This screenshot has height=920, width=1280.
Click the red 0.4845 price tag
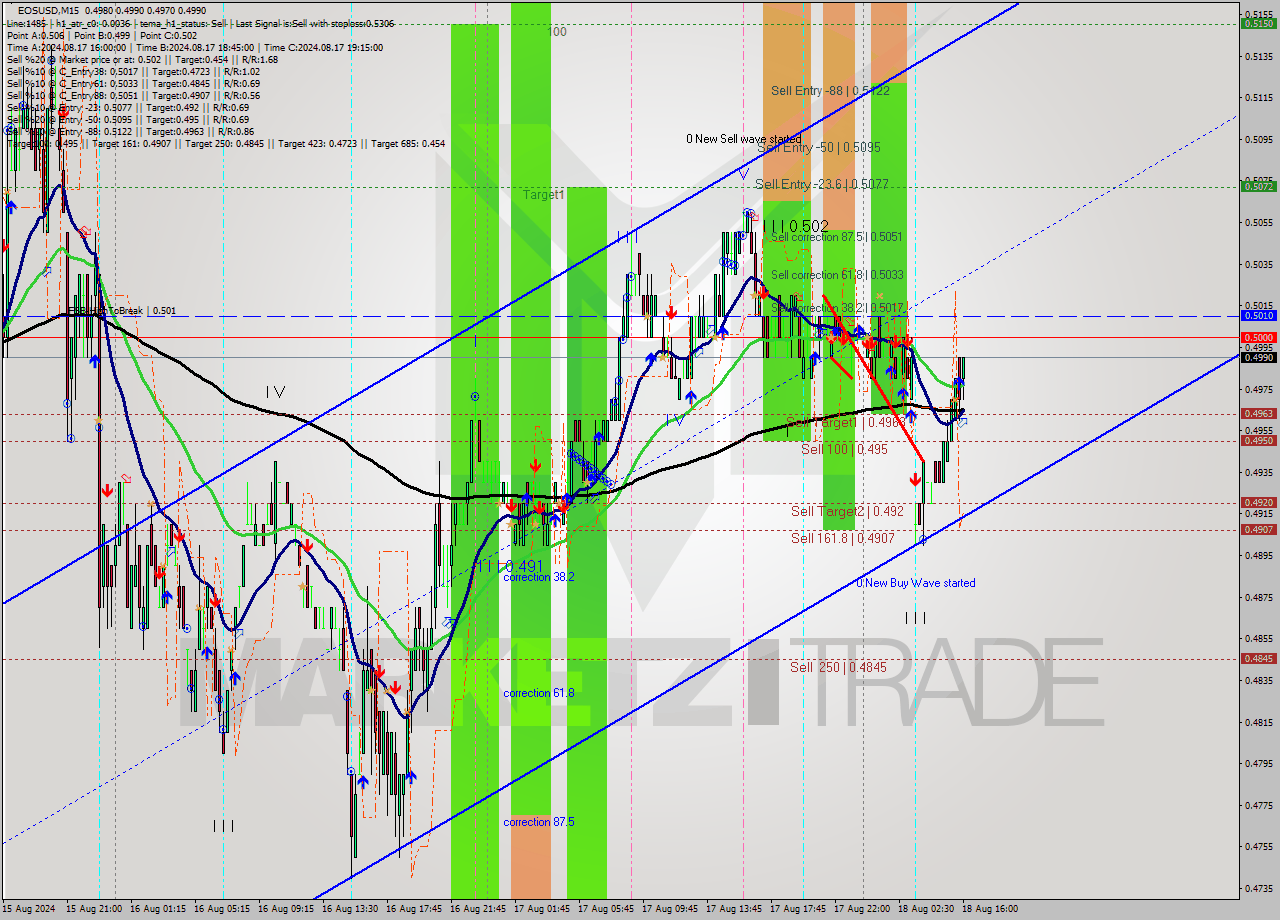(x=1258, y=658)
